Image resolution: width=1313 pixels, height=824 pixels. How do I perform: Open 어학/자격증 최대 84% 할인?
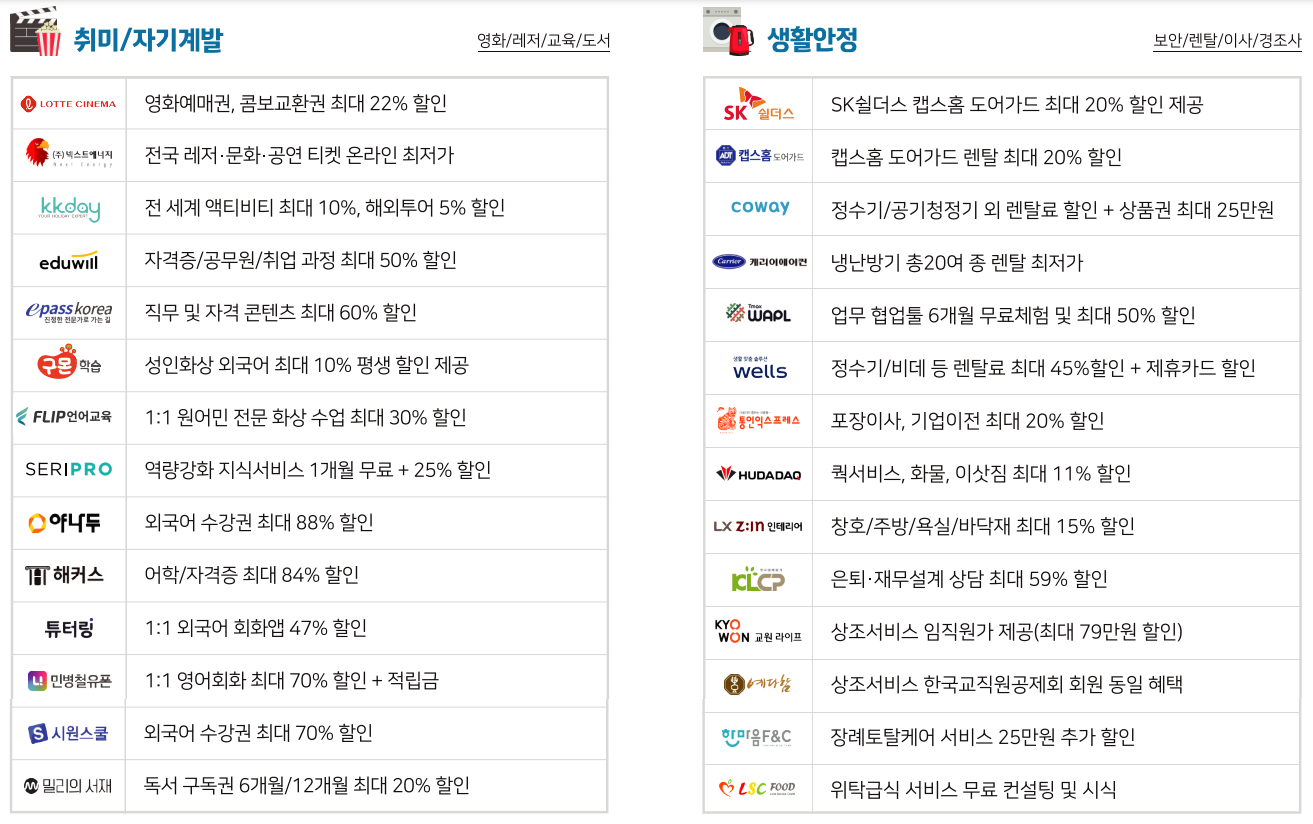pyautogui.click(x=252, y=575)
